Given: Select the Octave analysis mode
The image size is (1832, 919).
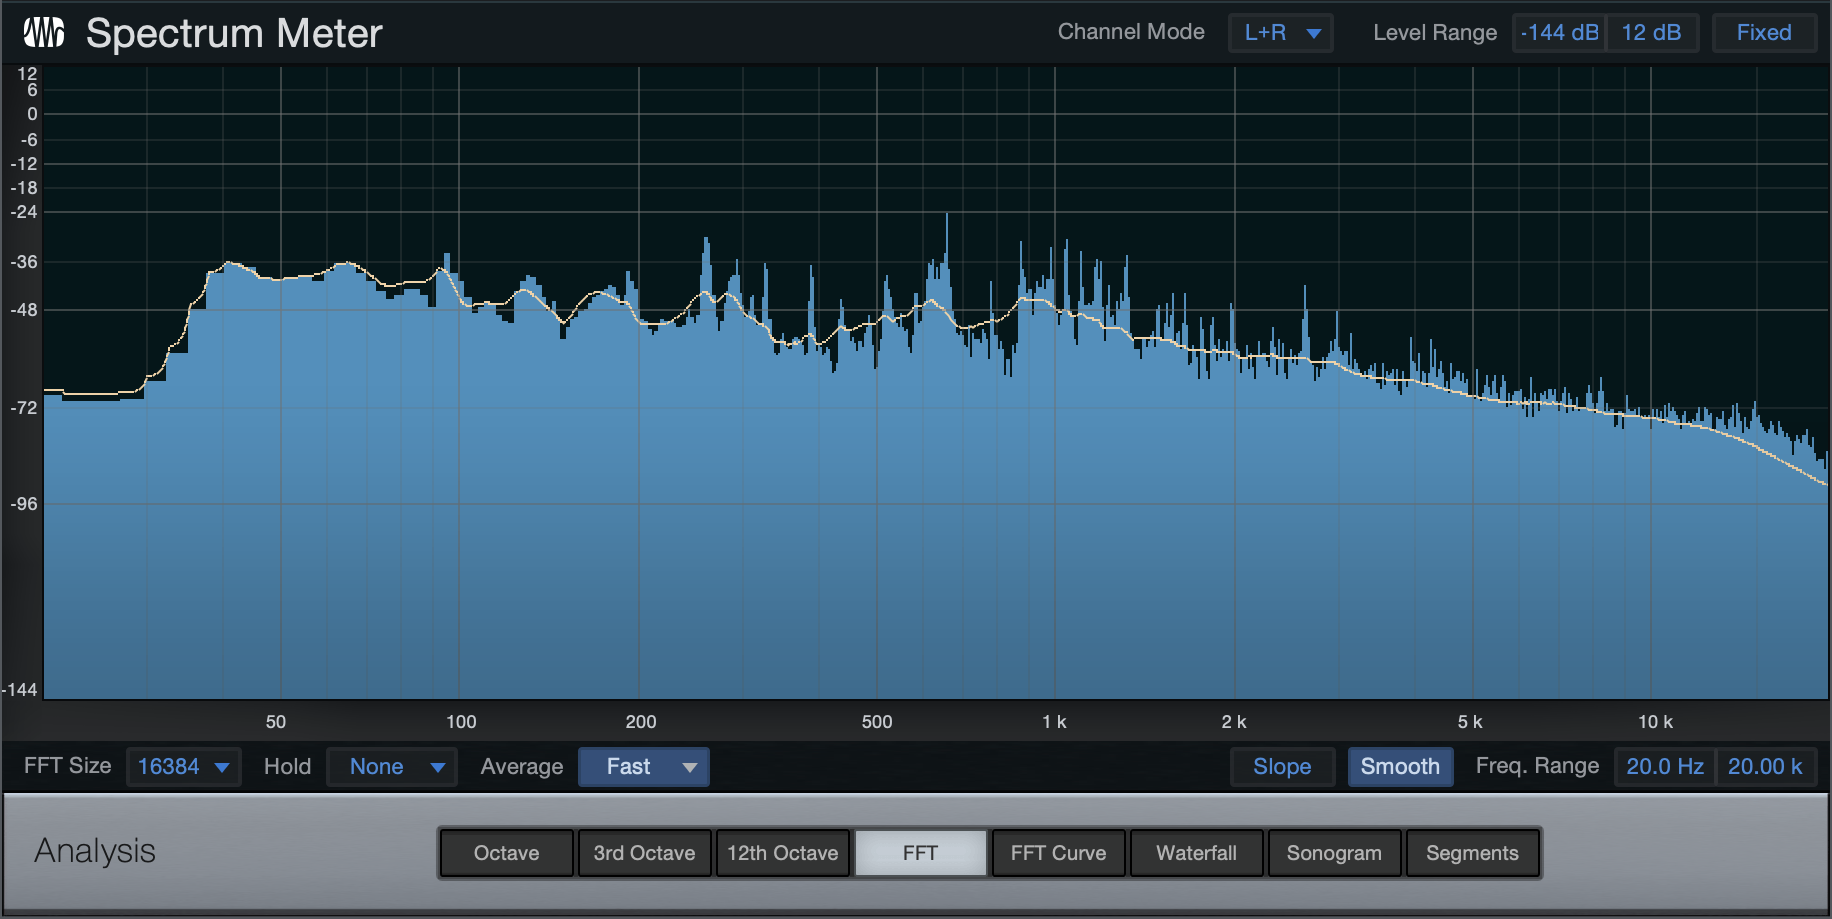Looking at the screenshot, I should pos(506,853).
